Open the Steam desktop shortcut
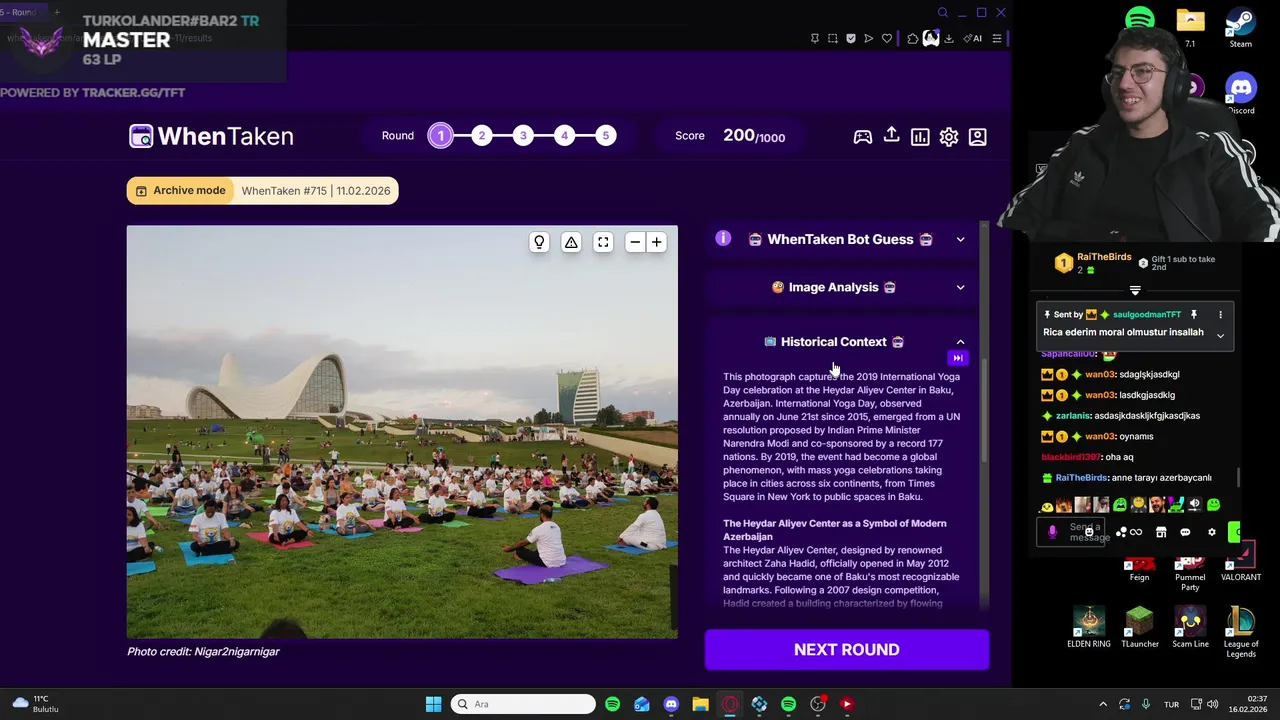 pos(1241,26)
